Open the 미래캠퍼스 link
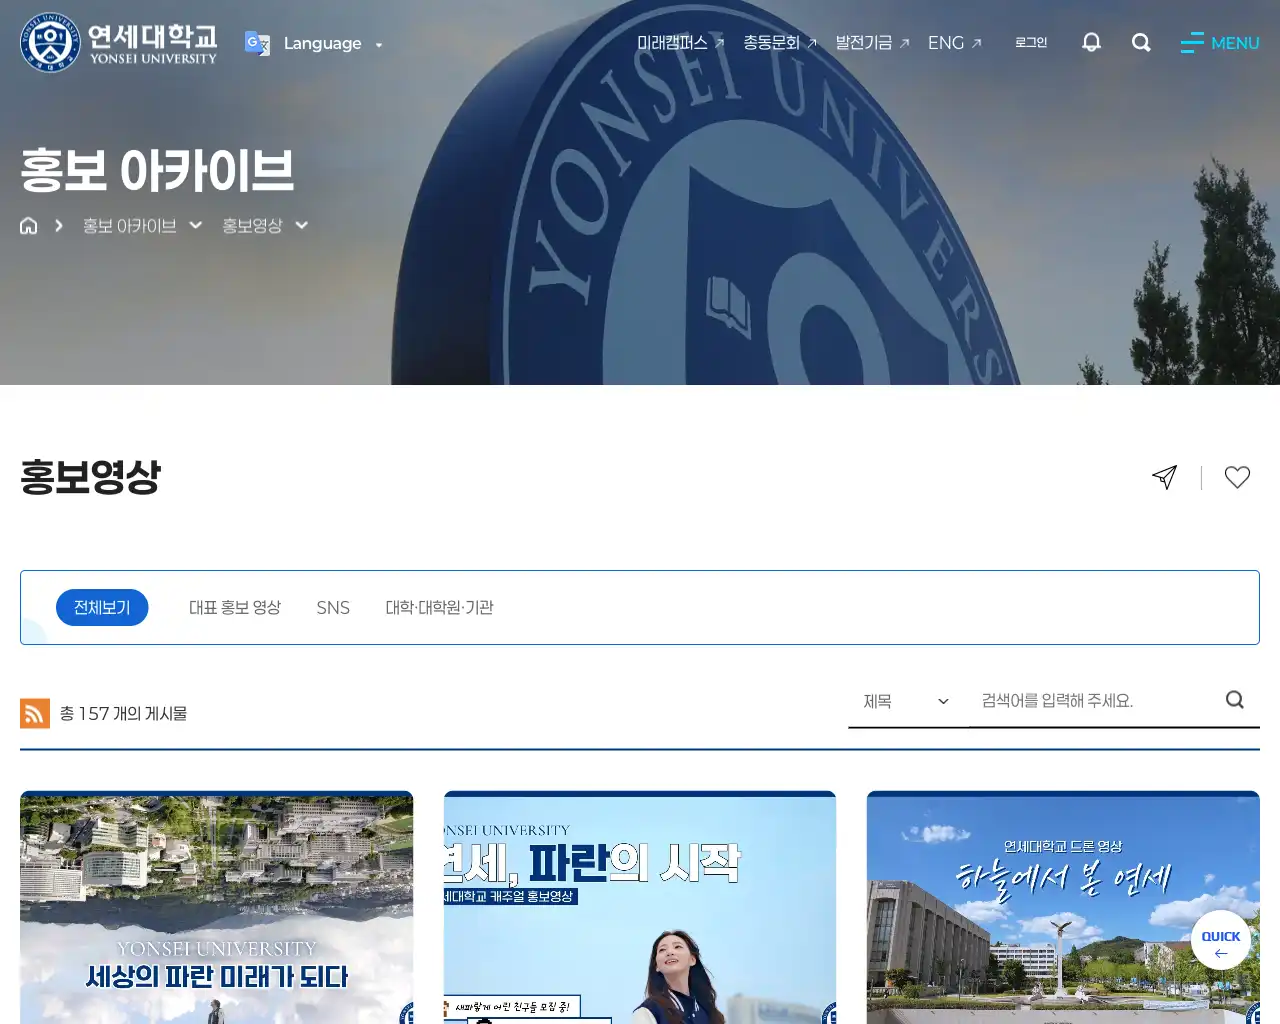This screenshot has height=1024, width=1280. tap(680, 43)
